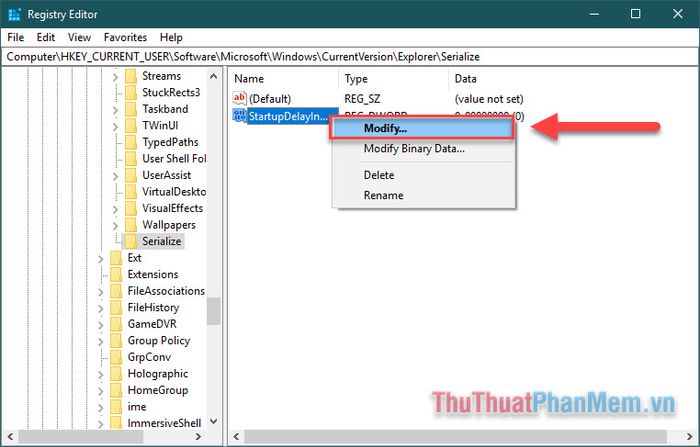Expand the GameDVR key
Viewport: 700px width, 447px height.
(100, 325)
